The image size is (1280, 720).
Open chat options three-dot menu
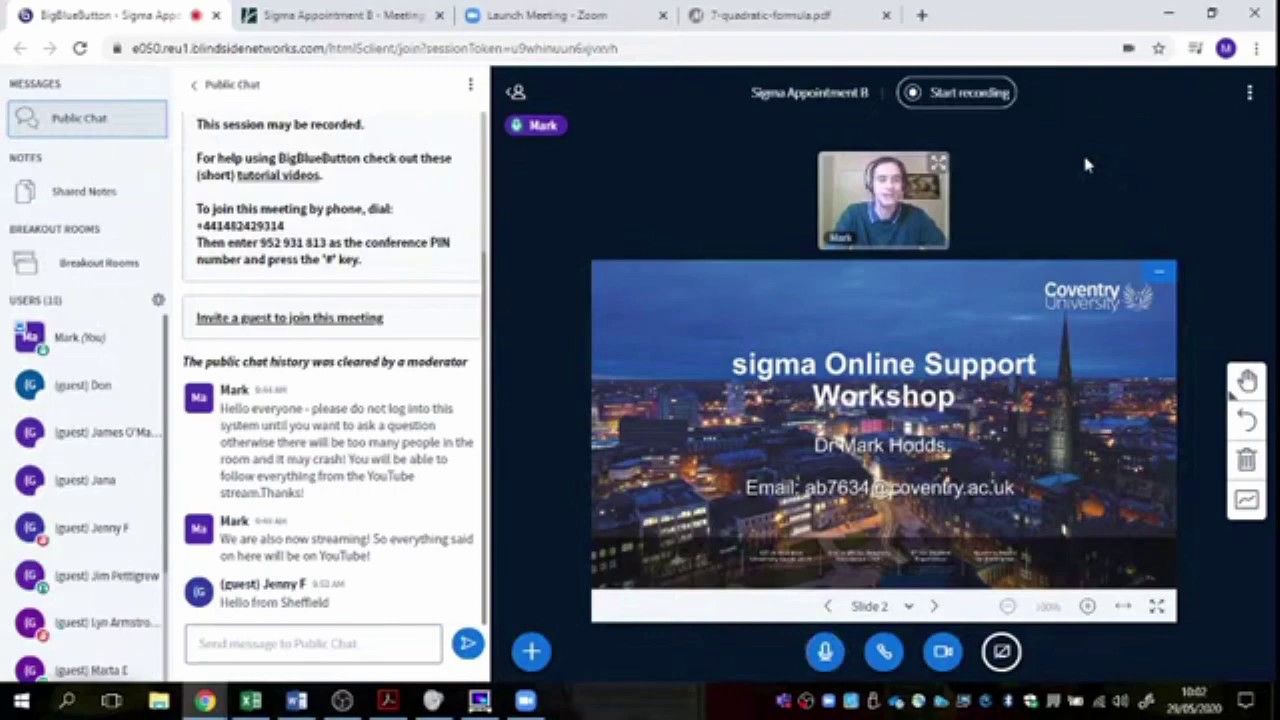(470, 85)
